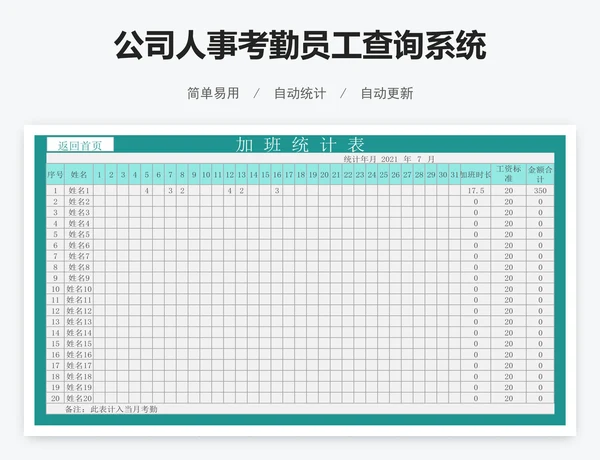This screenshot has height=460, width=600.
Task: Click the 姓名 column header
Action: point(79,175)
